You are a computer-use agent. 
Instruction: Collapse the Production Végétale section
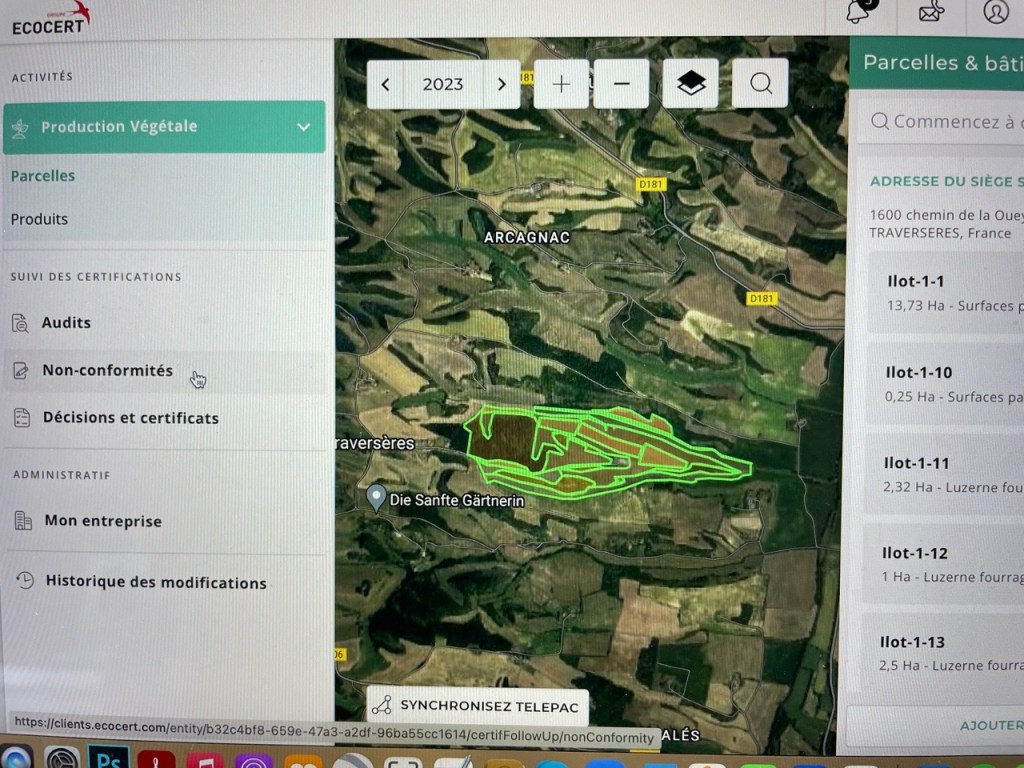pos(303,127)
